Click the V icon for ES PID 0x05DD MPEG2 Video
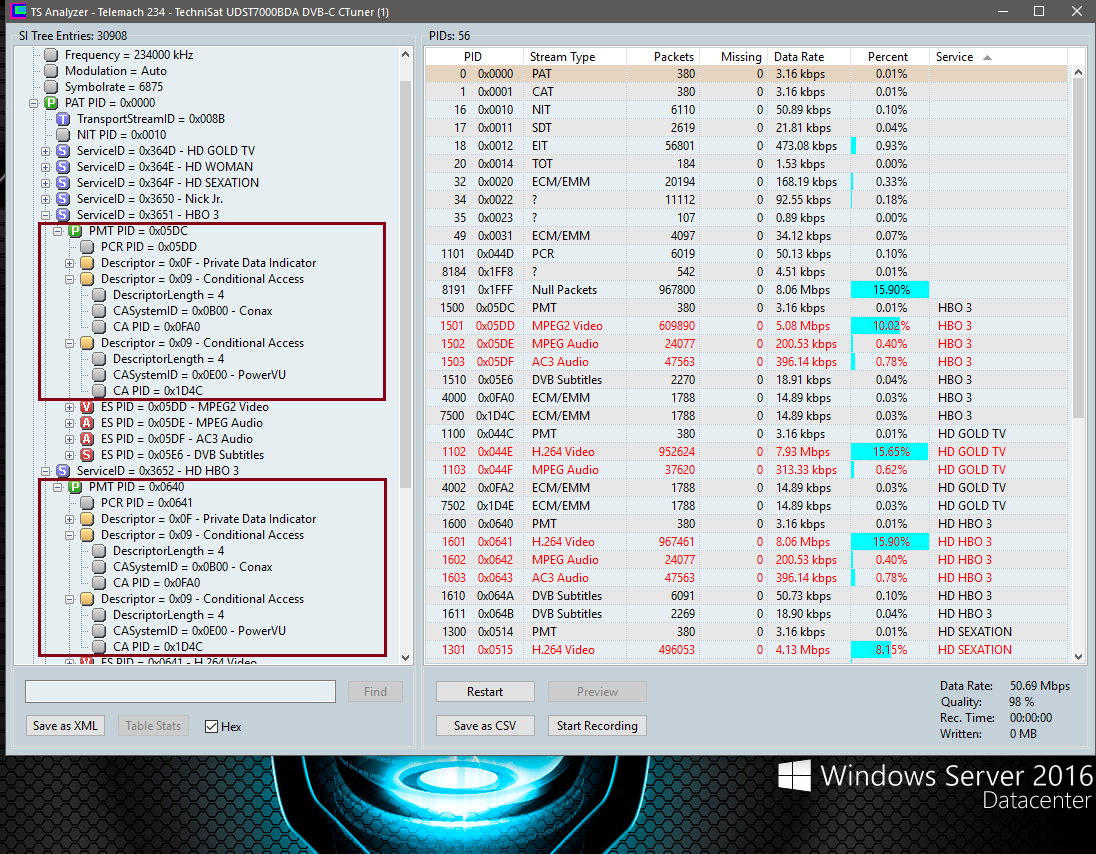The height and width of the screenshot is (854, 1096). 87,407
